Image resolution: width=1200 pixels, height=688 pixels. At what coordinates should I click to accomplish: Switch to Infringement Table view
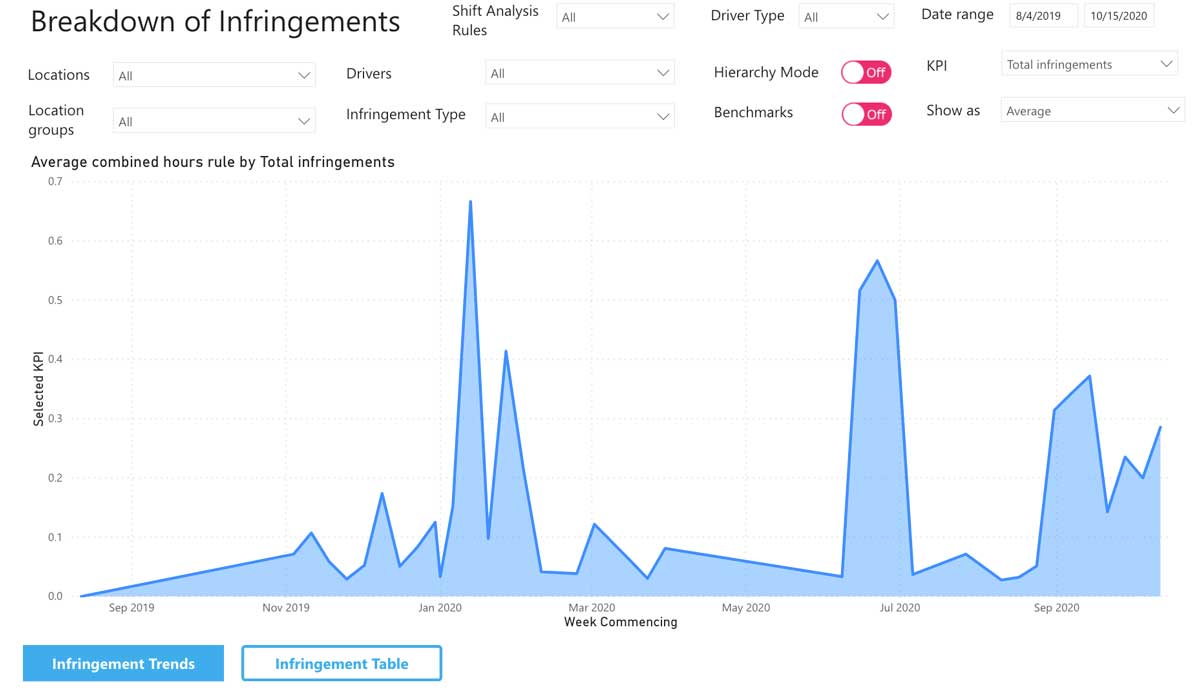tap(341, 663)
